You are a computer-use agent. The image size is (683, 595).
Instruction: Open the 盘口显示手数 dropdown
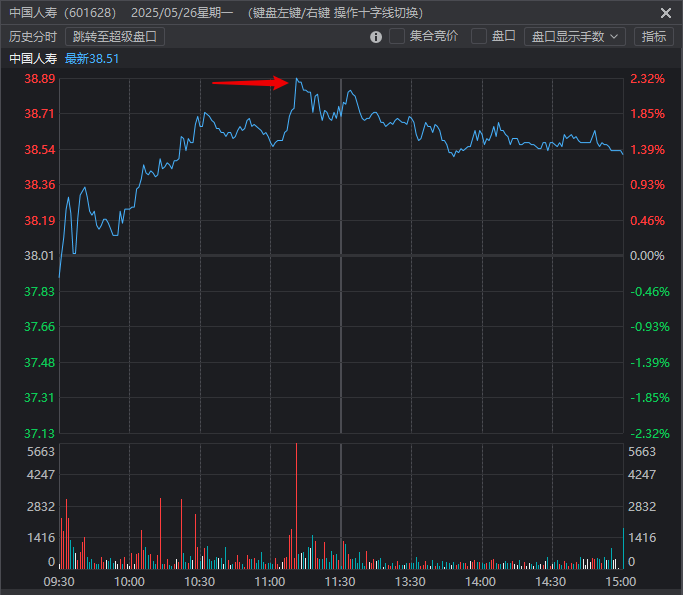pos(574,37)
